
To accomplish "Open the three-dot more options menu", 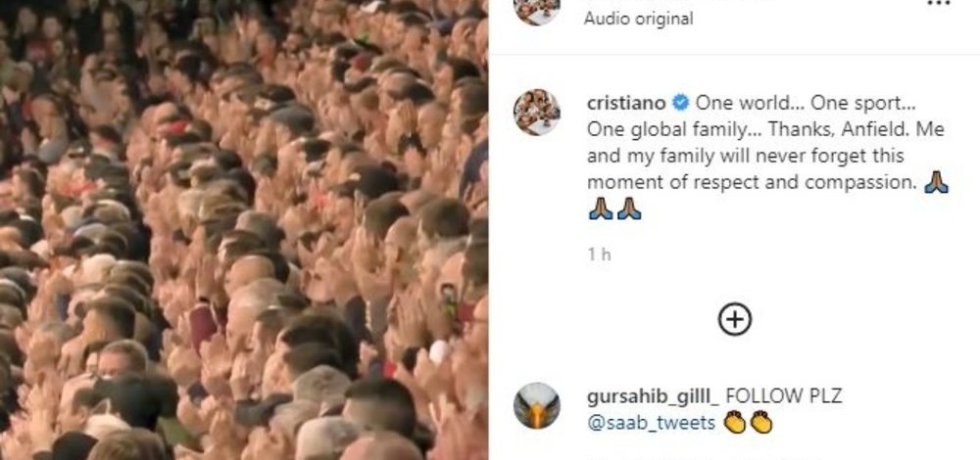I will tap(938, 4).
